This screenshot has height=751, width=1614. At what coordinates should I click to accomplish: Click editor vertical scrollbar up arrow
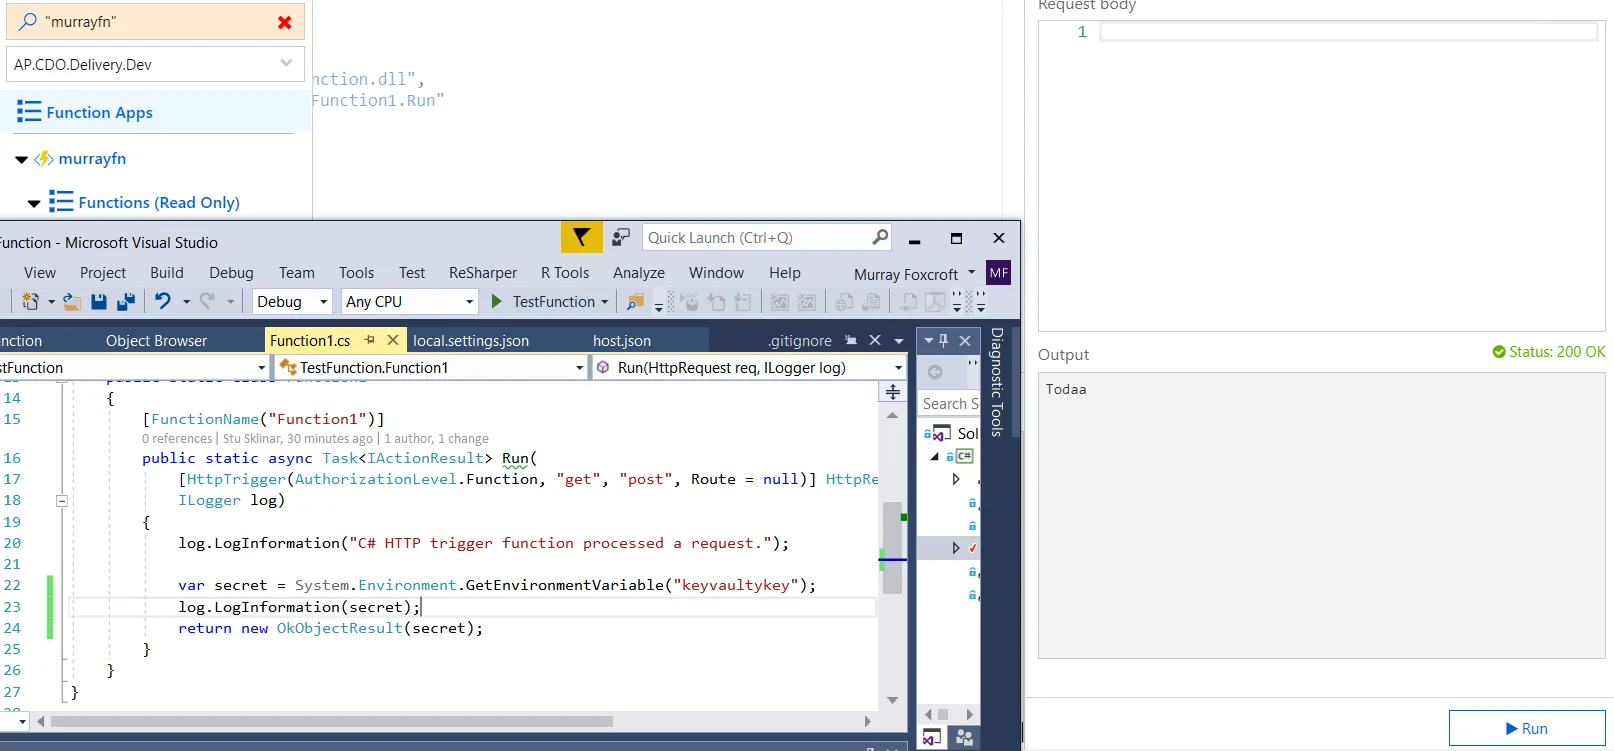893,414
